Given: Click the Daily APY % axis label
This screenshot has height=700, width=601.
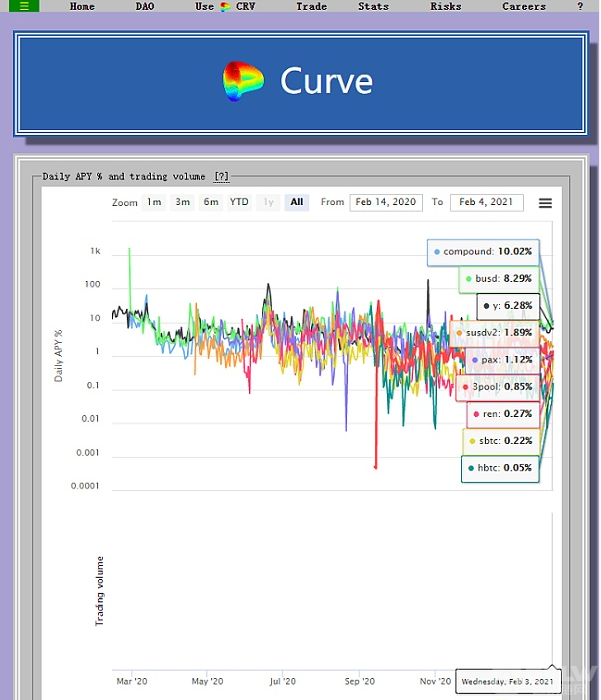Looking at the screenshot, I should coord(58,356).
